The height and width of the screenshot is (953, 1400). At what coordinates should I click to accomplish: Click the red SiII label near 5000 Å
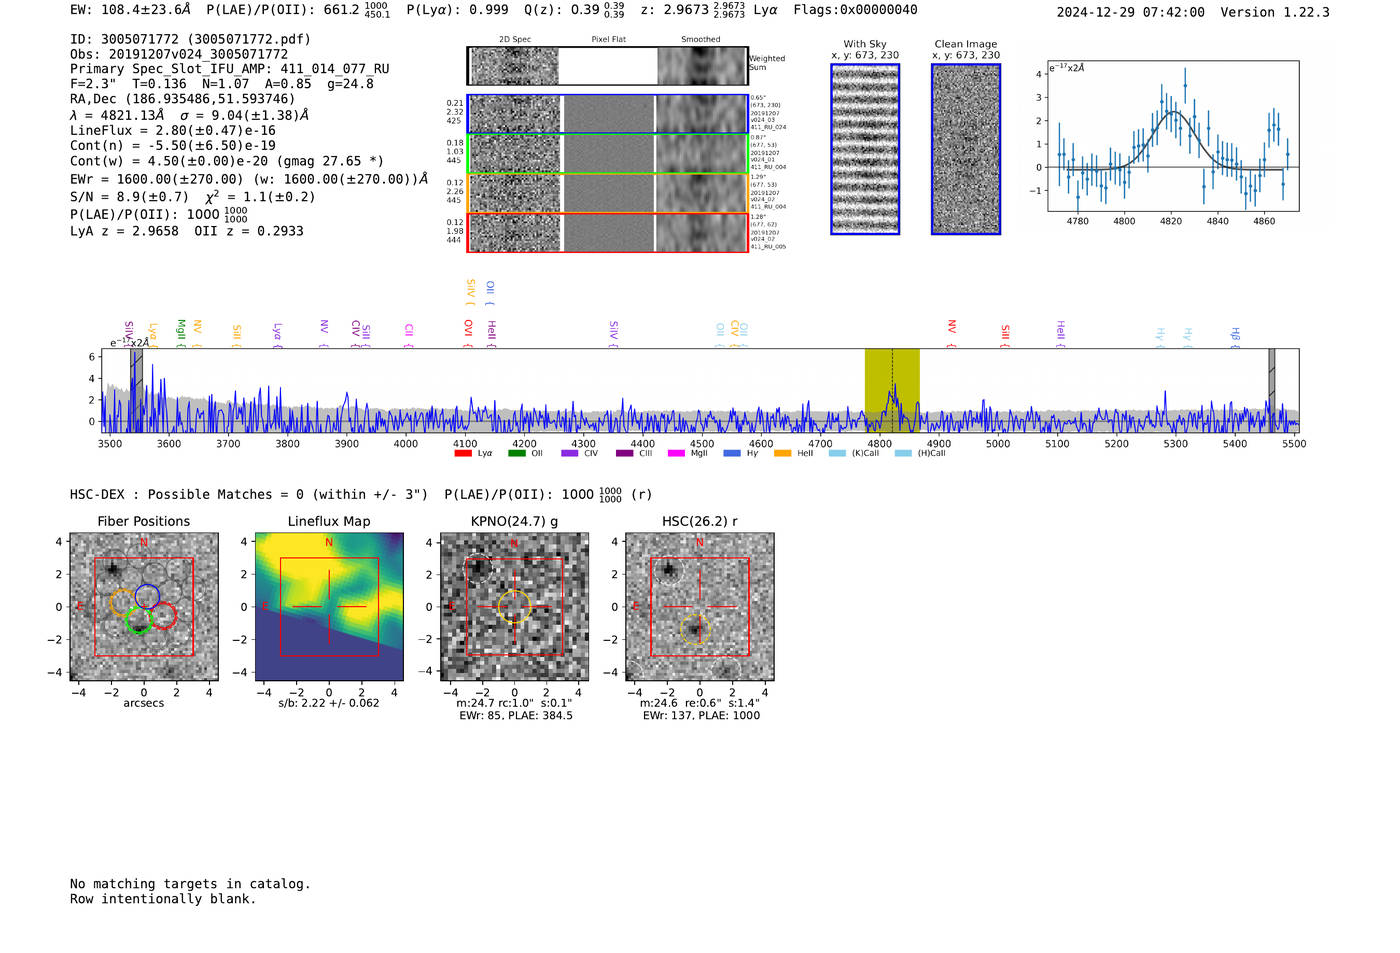[x=1005, y=336]
